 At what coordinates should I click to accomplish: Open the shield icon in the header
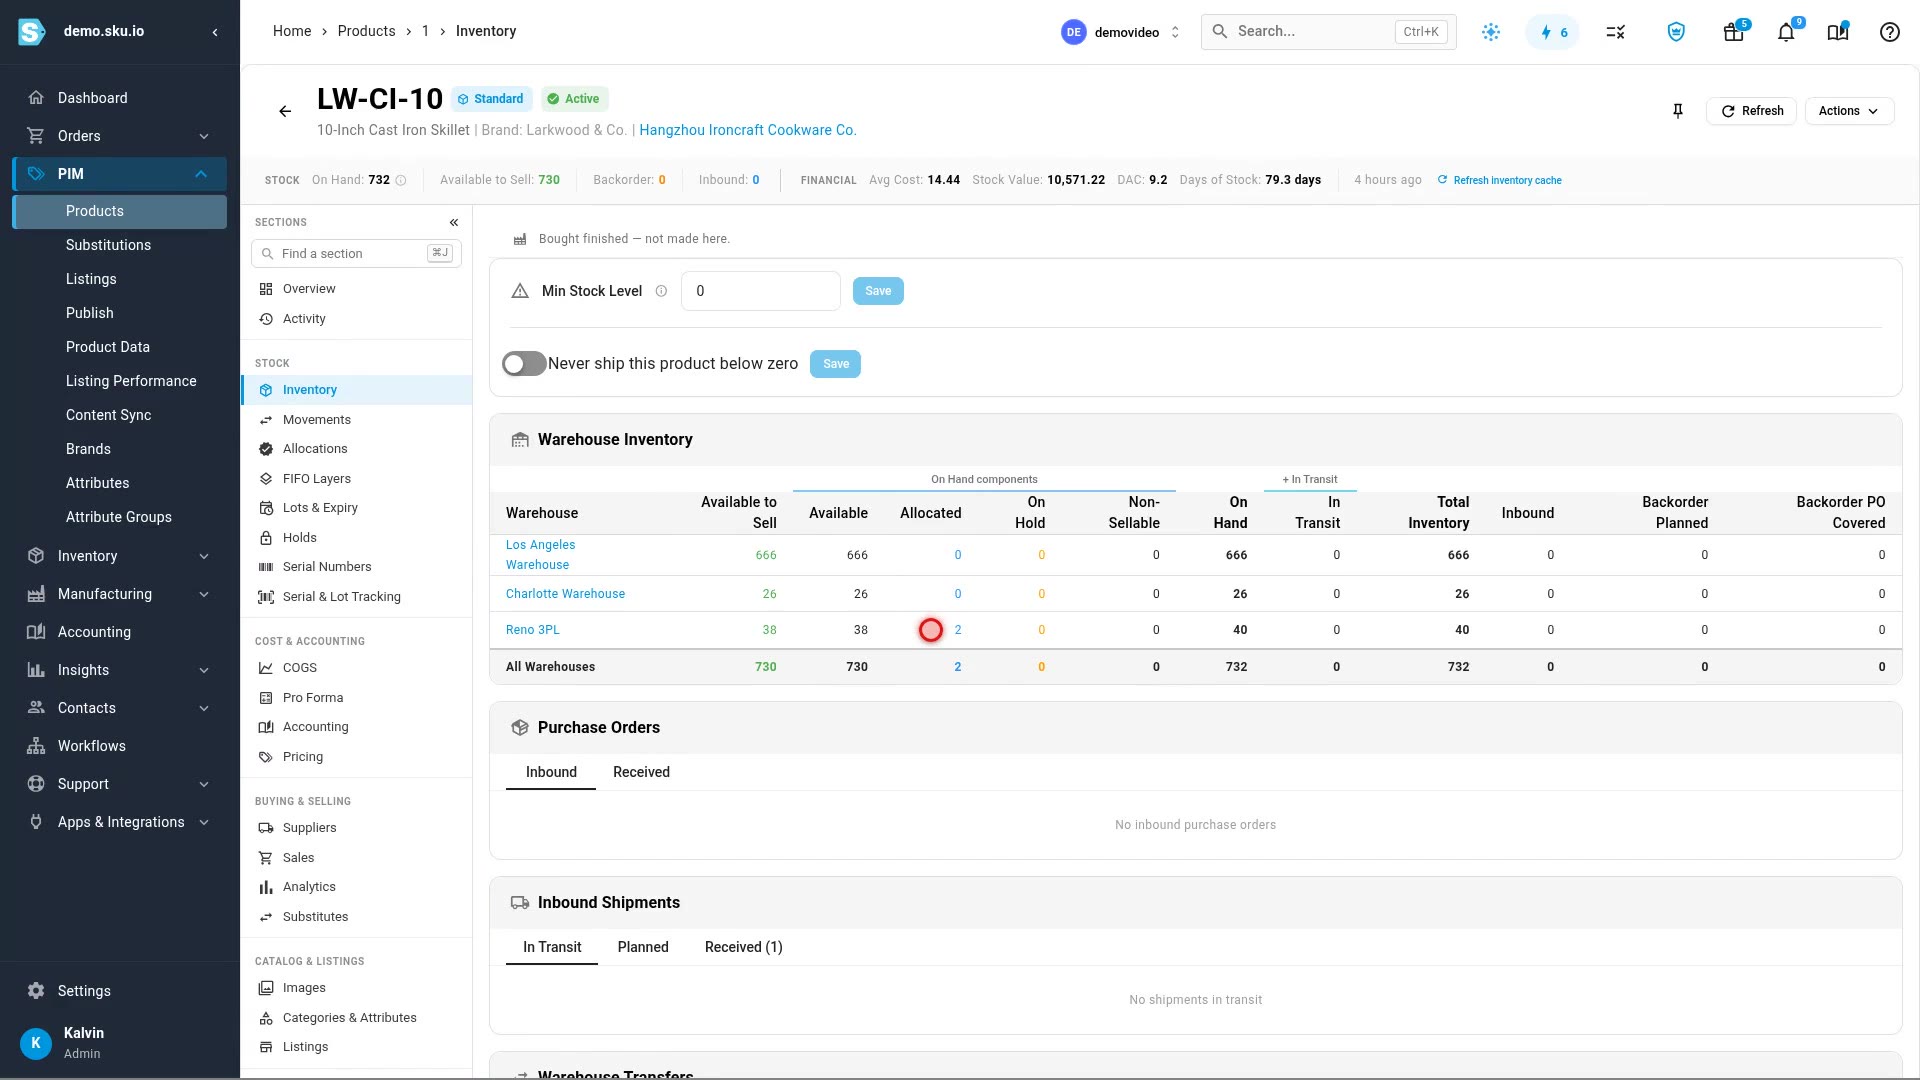point(1676,32)
